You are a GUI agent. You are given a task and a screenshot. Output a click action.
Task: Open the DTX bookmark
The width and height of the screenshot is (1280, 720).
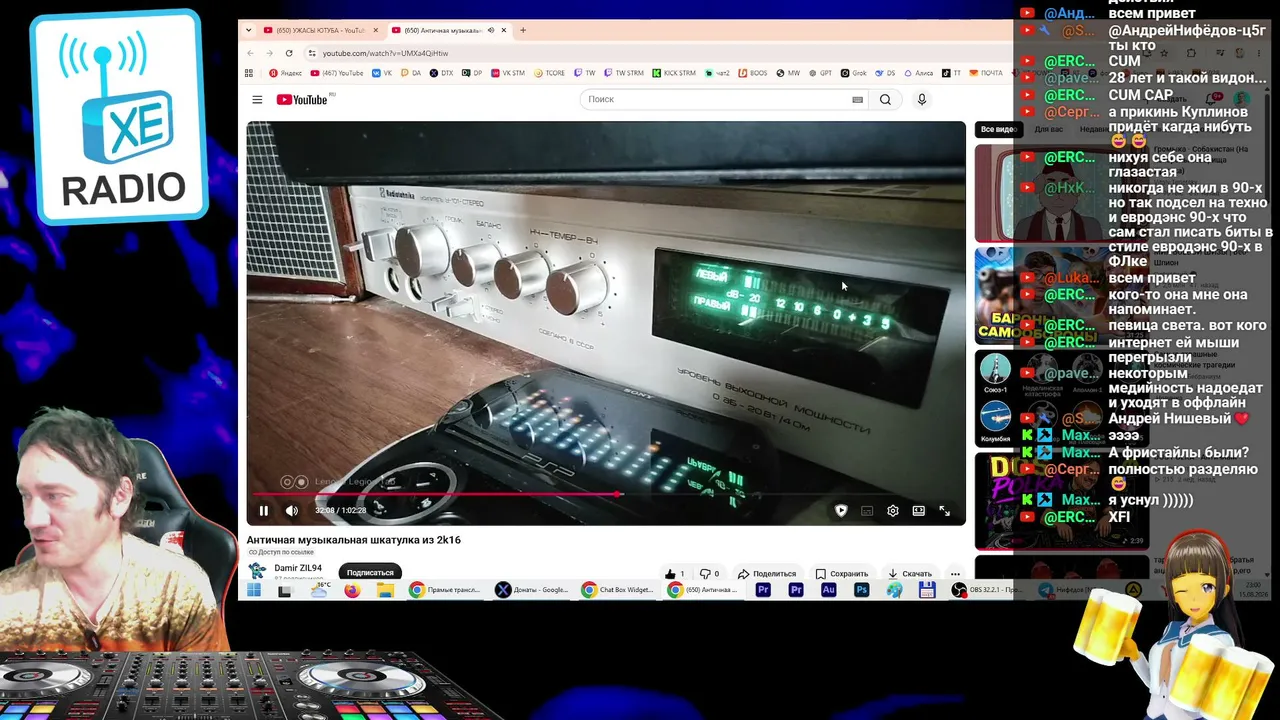(441, 73)
